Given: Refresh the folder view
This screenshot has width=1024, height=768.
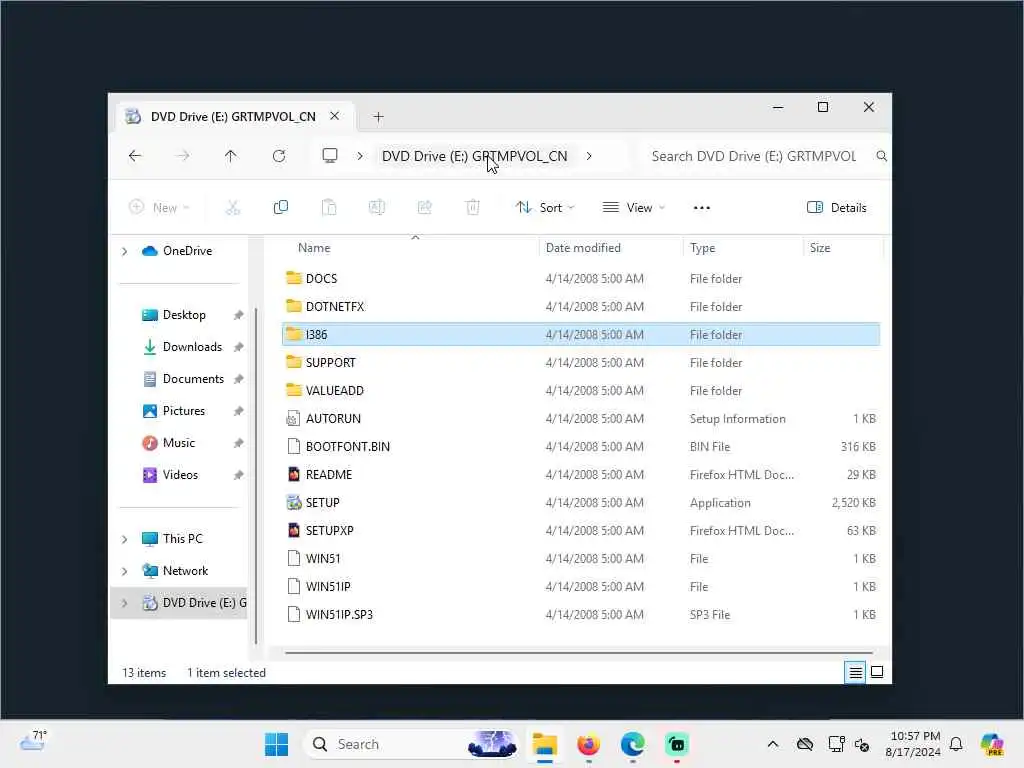Looking at the screenshot, I should pyautogui.click(x=279, y=156).
